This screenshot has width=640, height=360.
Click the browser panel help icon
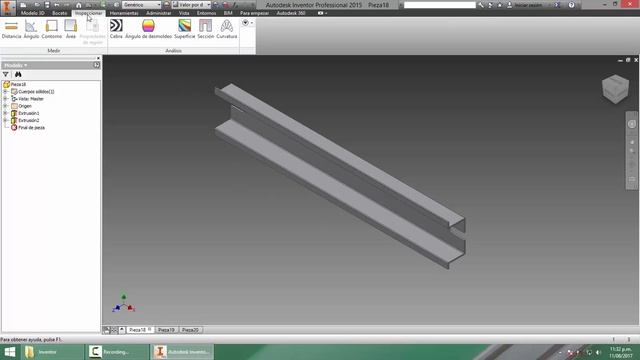pyautogui.click(x=96, y=65)
